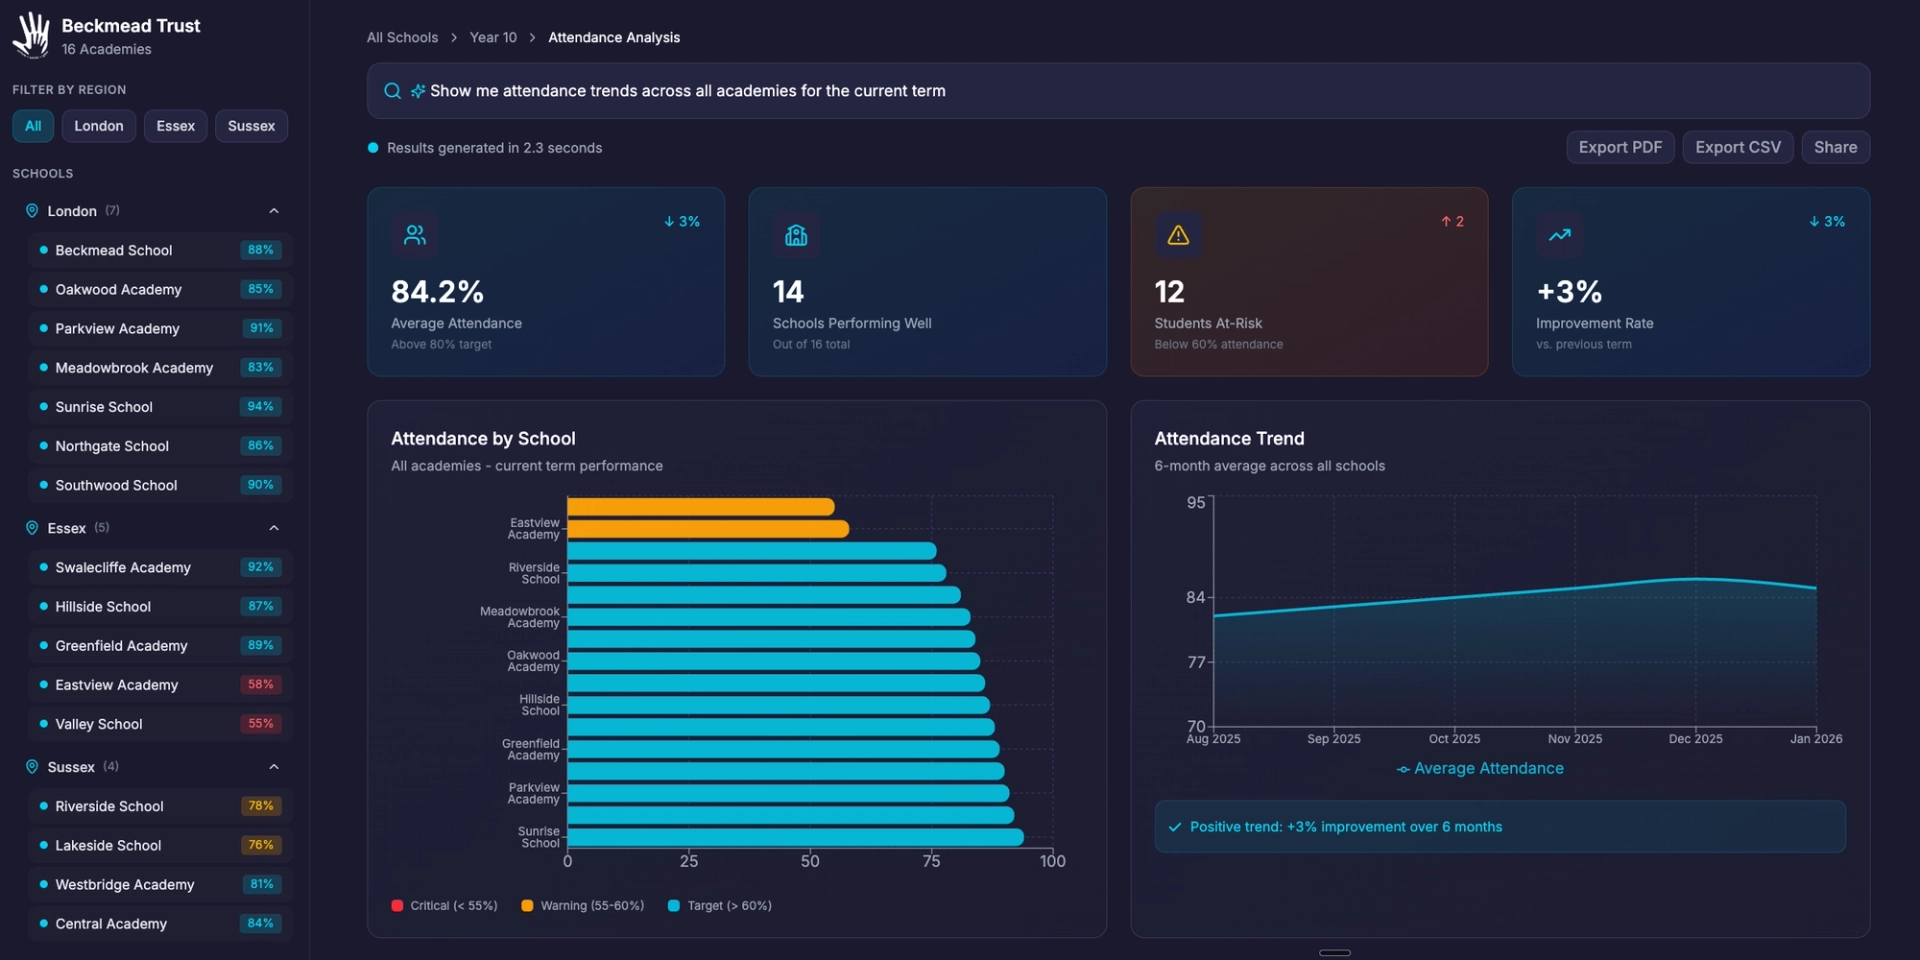Filter schools by Sussex region
Screen dimensions: 1920x960
251,126
